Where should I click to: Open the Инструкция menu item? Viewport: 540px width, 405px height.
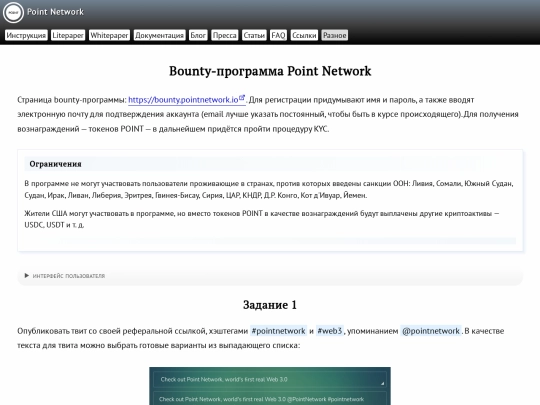click(x=26, y=35)
